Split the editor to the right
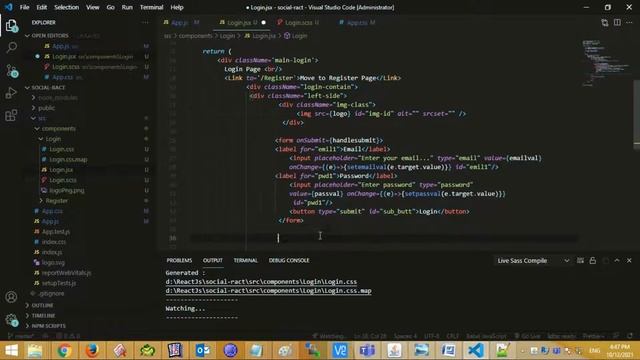Viewport: 640px width, 360px height. 617,22
